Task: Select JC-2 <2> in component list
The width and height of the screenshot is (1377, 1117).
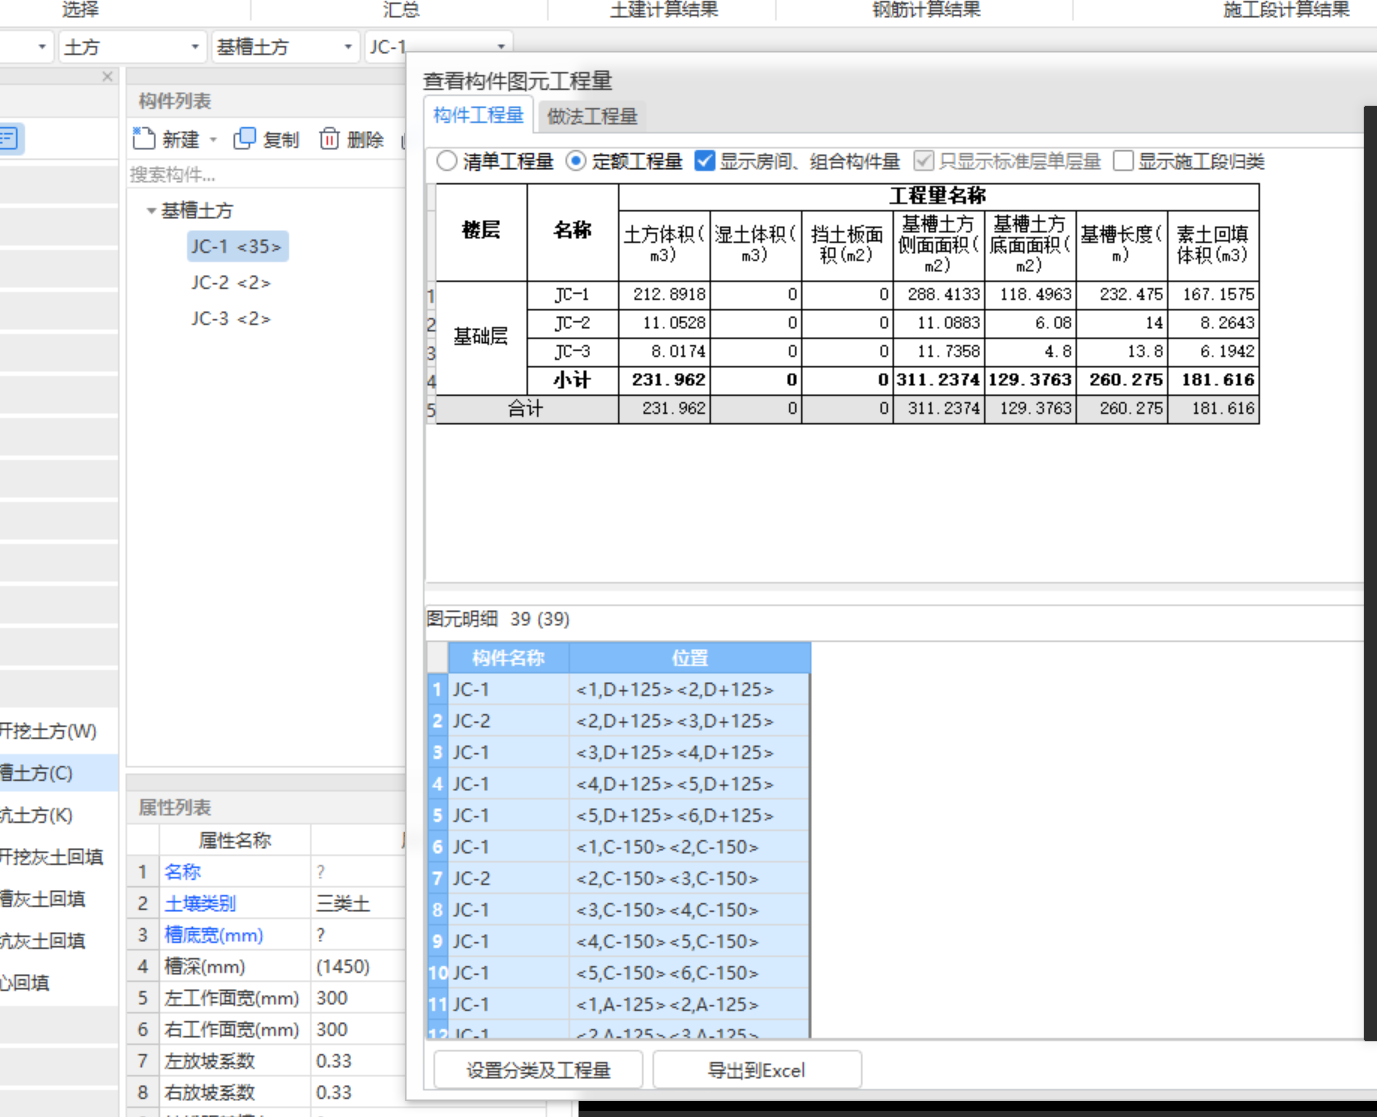Action: click(x=231, y=283)
